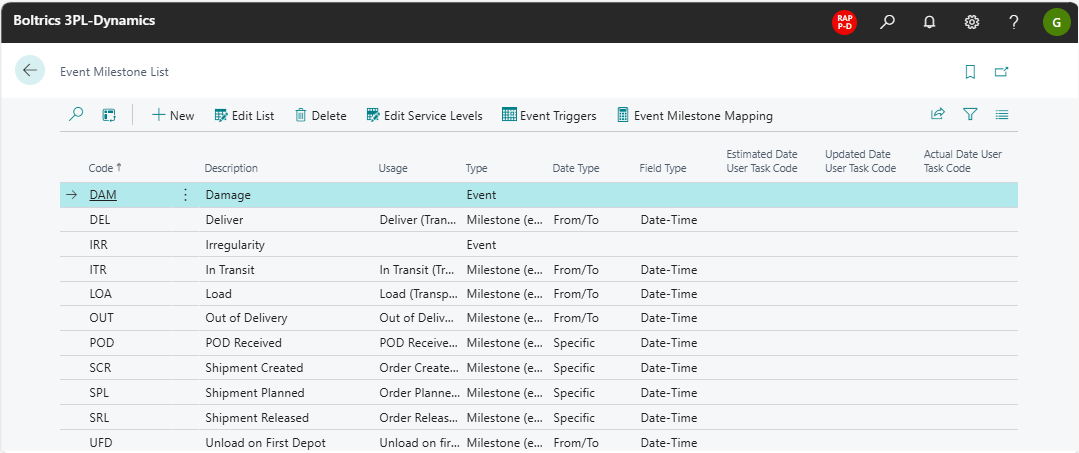Viewport: 1079px width, 453px height.
Task: Open Event Triggers
Action: click(x=549, y=116)
